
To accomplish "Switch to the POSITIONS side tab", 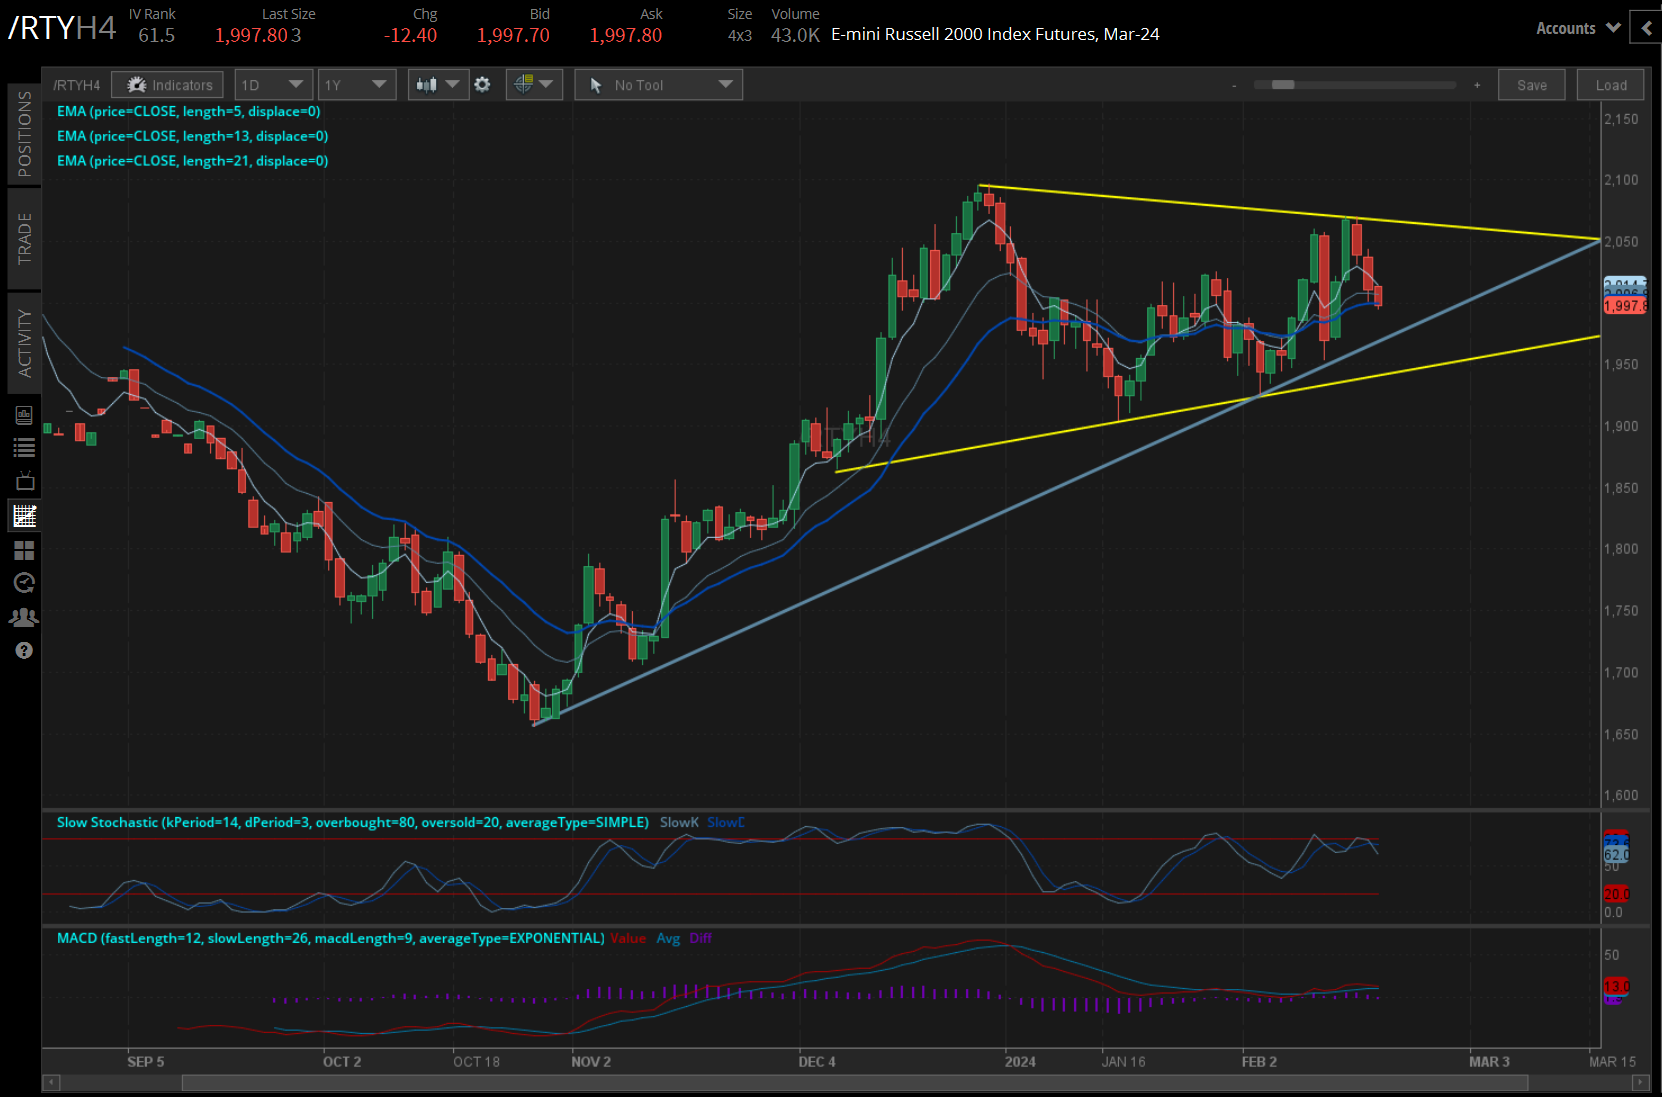I will coord(24,133).
